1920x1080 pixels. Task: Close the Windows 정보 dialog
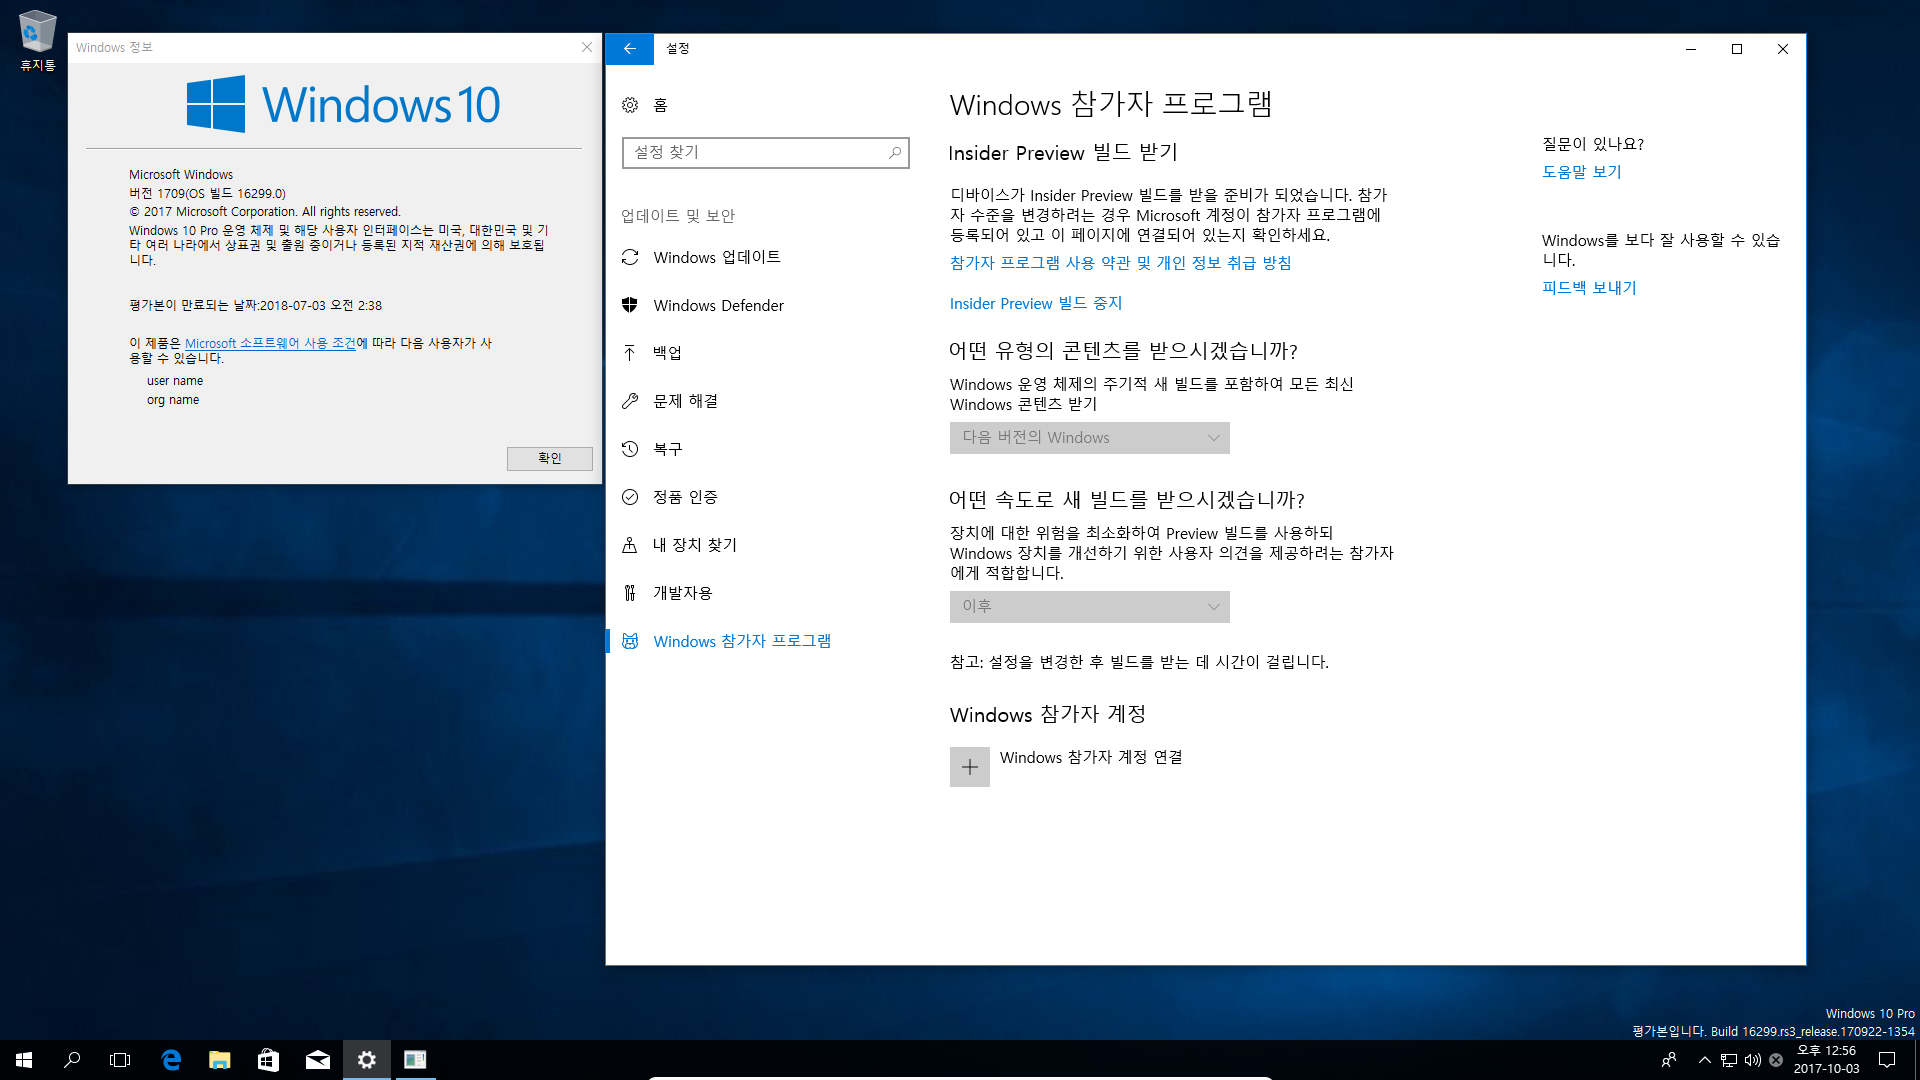587,47
